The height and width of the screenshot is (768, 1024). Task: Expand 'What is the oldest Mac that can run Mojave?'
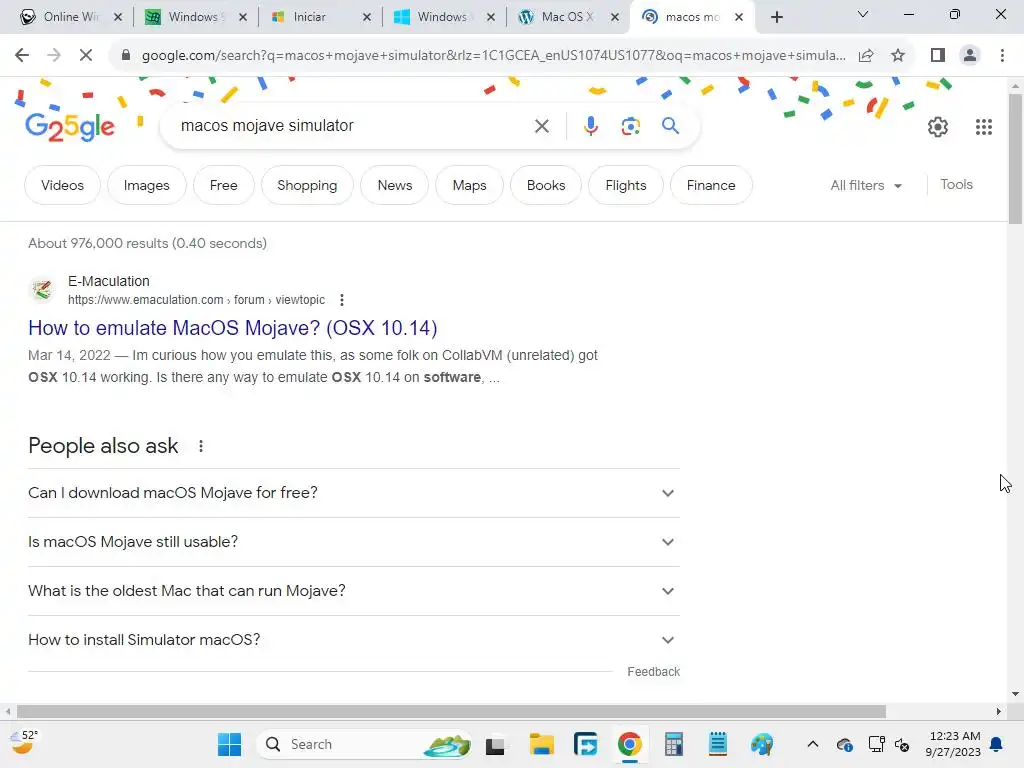pos(353,591)
